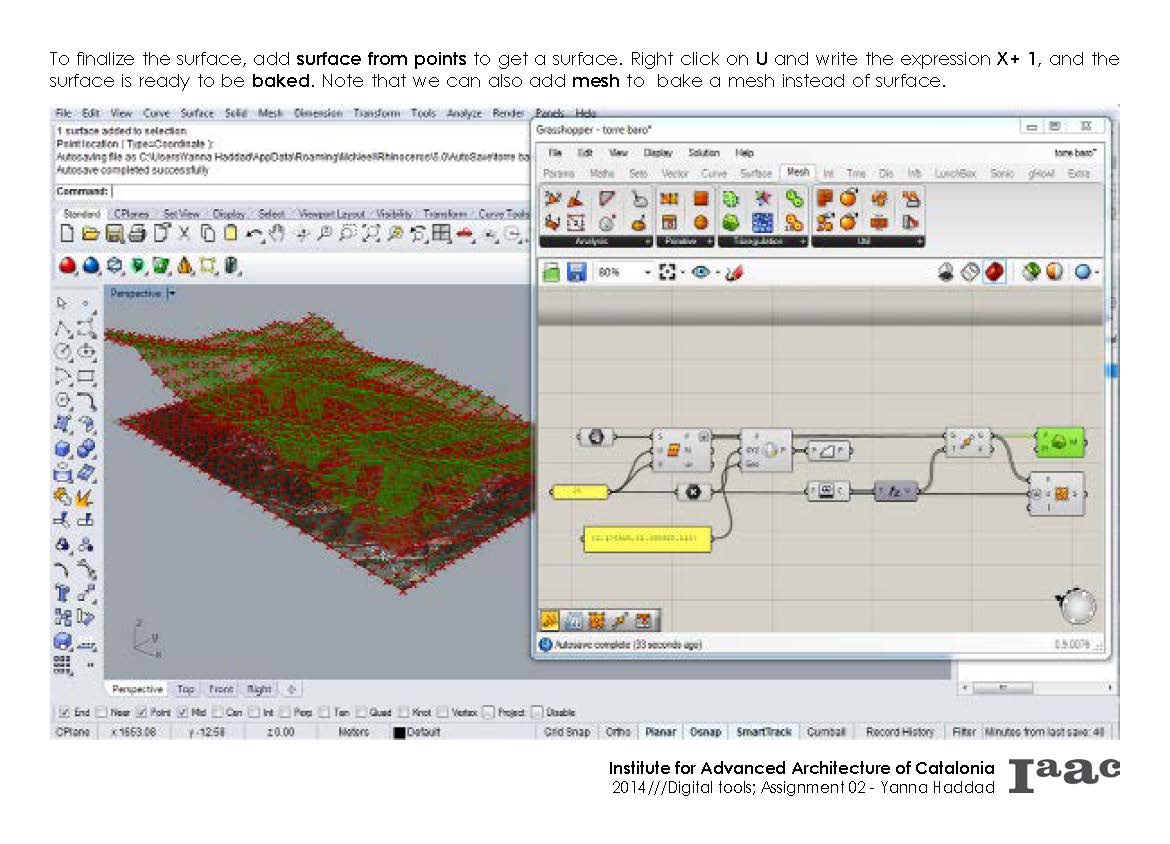Toggle the Osnap status bar button
Screen dimensions: 1170x844
(x=705, y=732)
